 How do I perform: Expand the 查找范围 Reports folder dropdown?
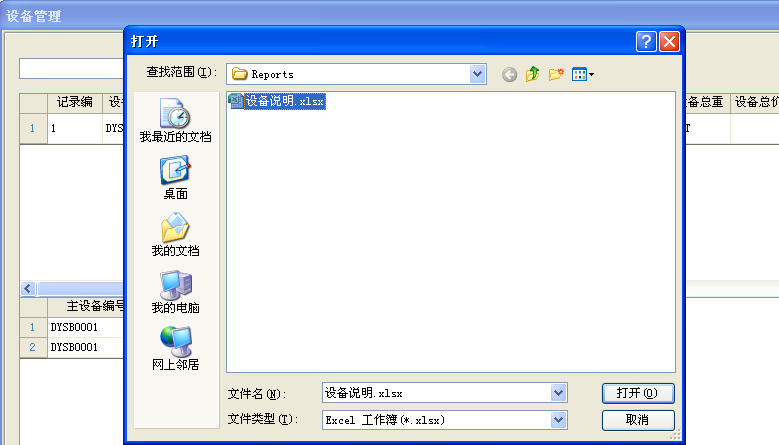coord(478,74)
